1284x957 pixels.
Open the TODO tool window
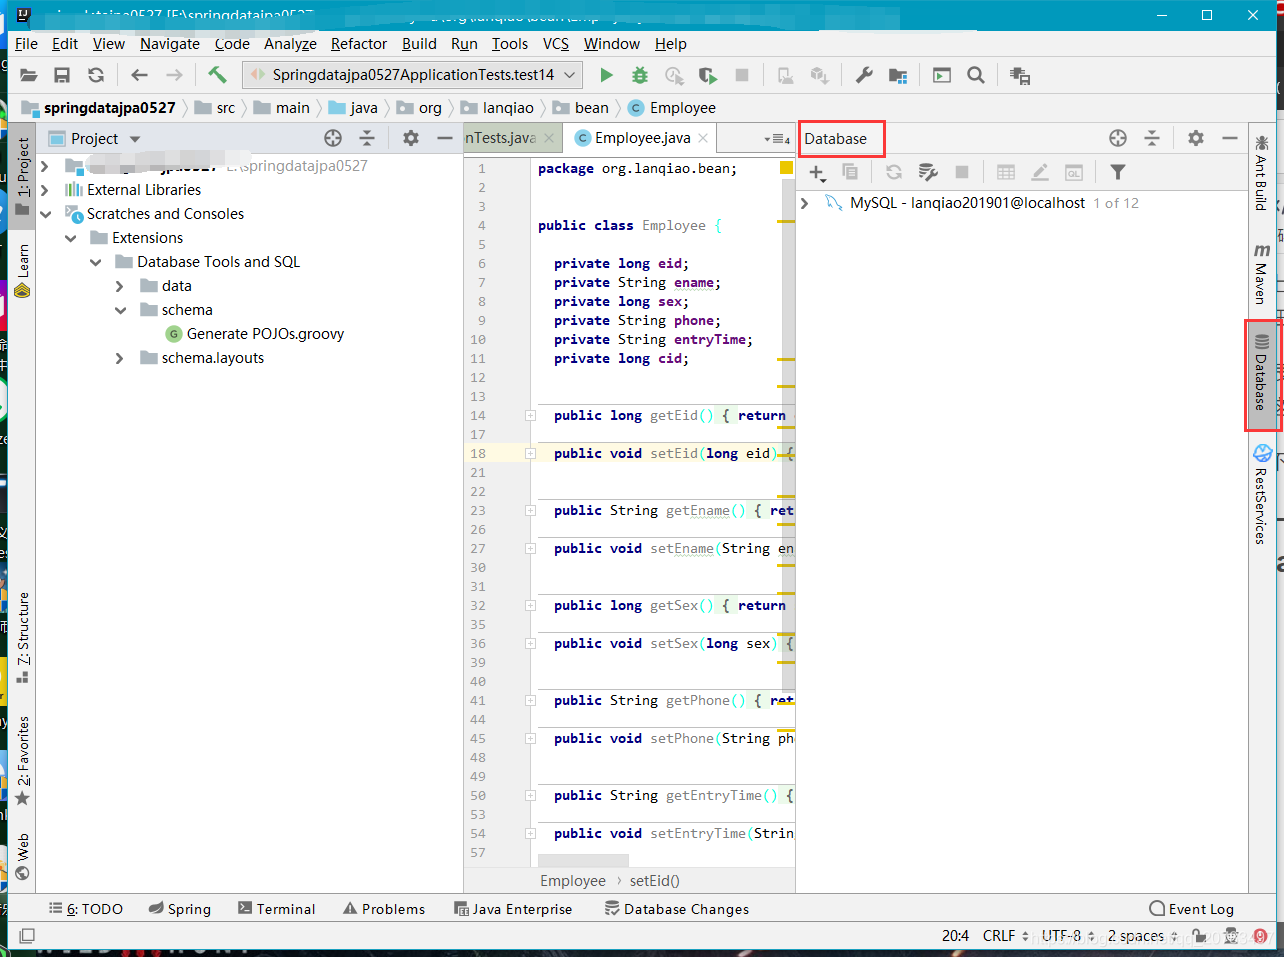[86, 909]
